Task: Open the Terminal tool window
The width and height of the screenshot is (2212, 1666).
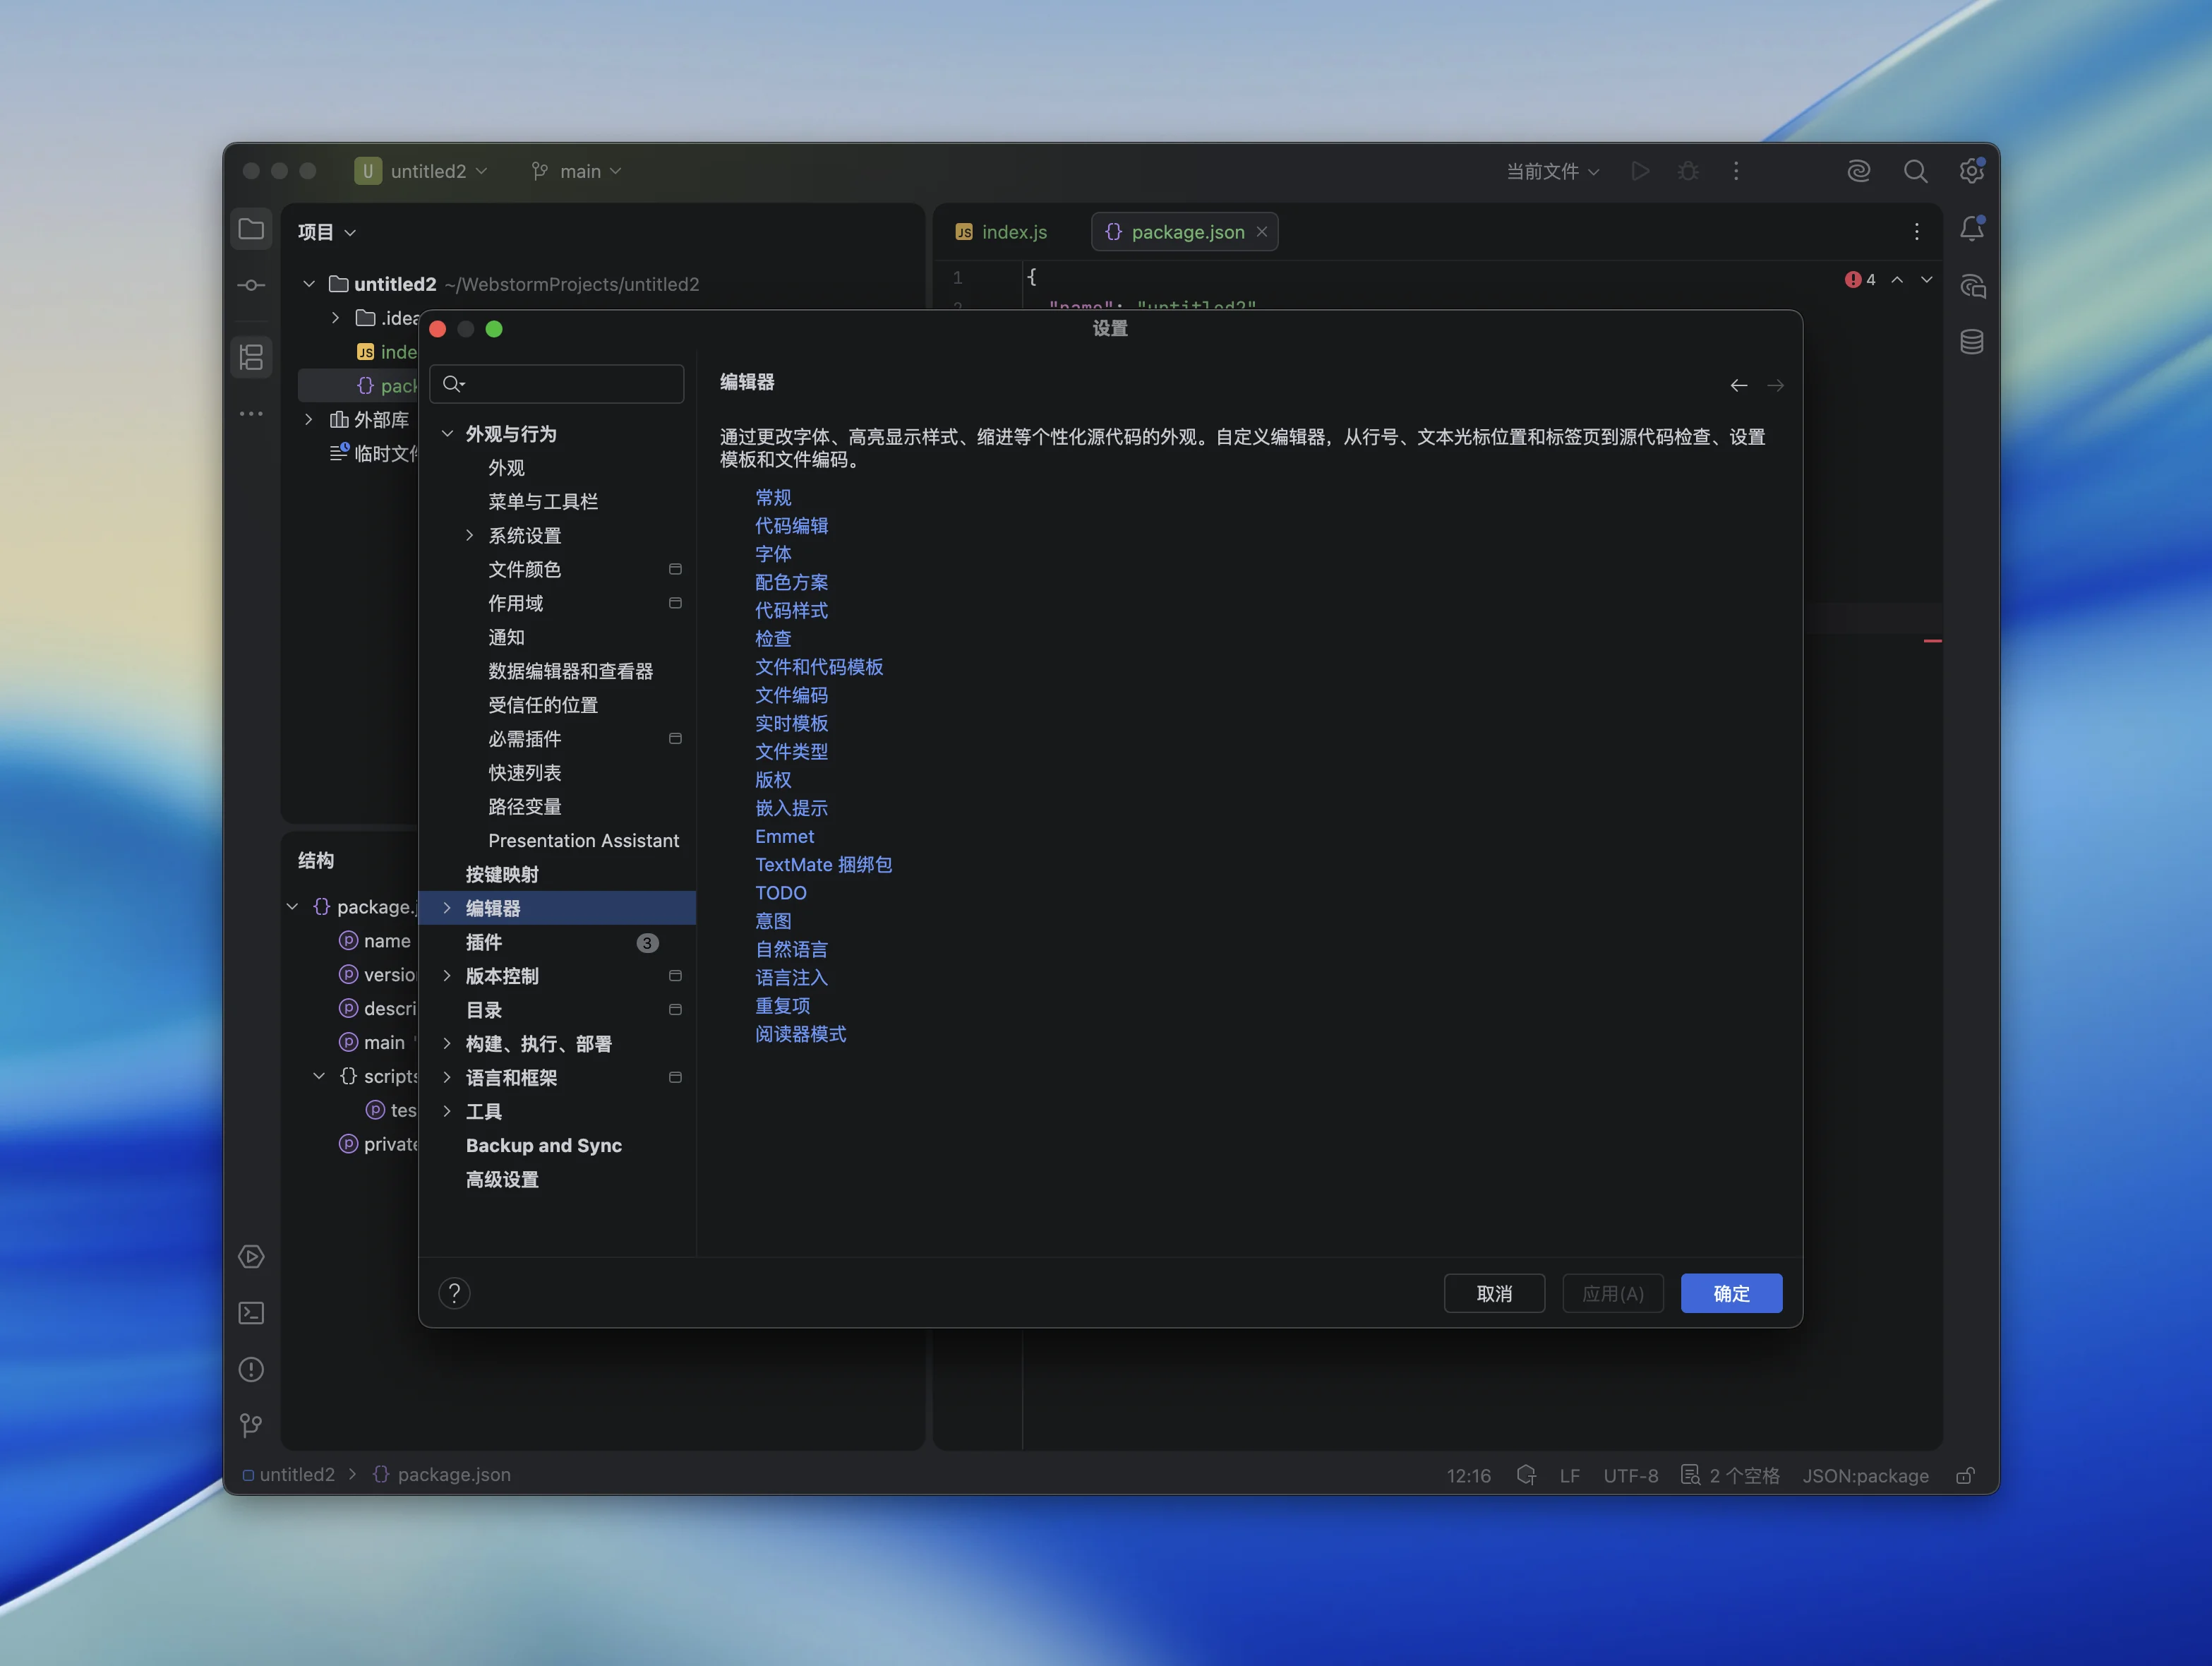Action: pos(251,1313)
